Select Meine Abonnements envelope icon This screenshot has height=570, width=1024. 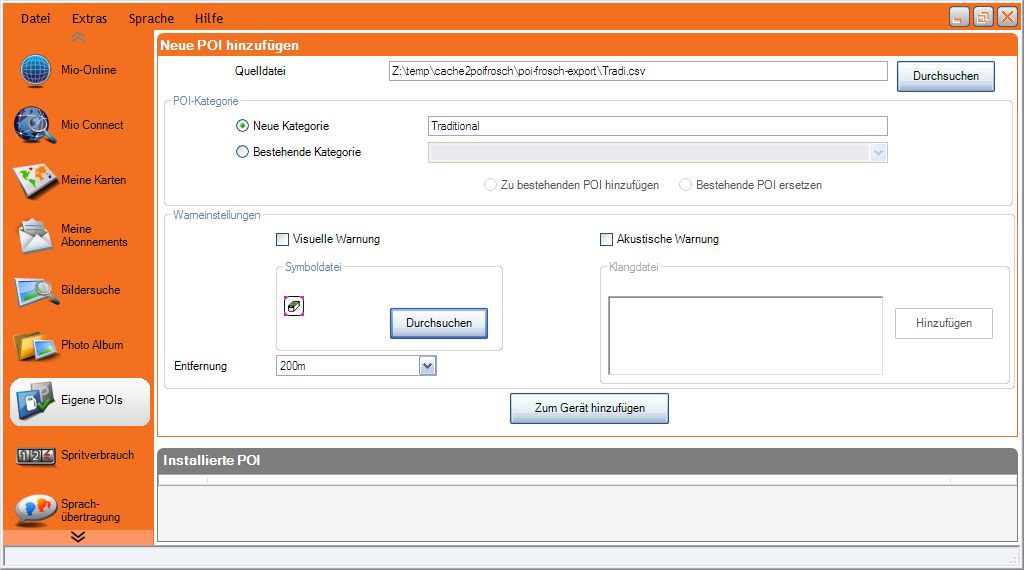coord(34,236)
